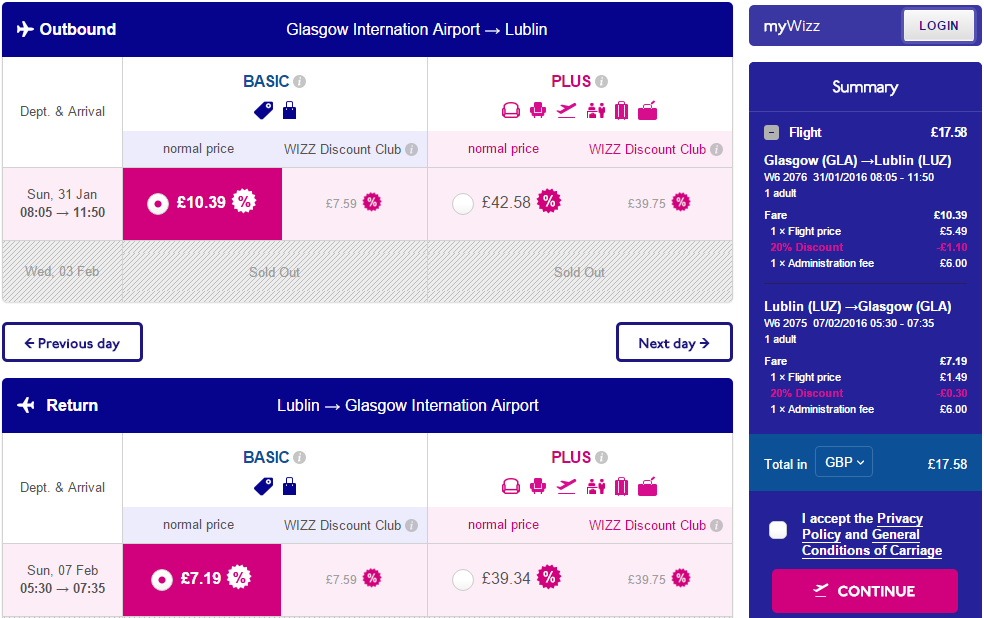Click the suitcase luggage icon under Return PLUS
This screenshot has height=618, width=984.
[x=621, y=486]
